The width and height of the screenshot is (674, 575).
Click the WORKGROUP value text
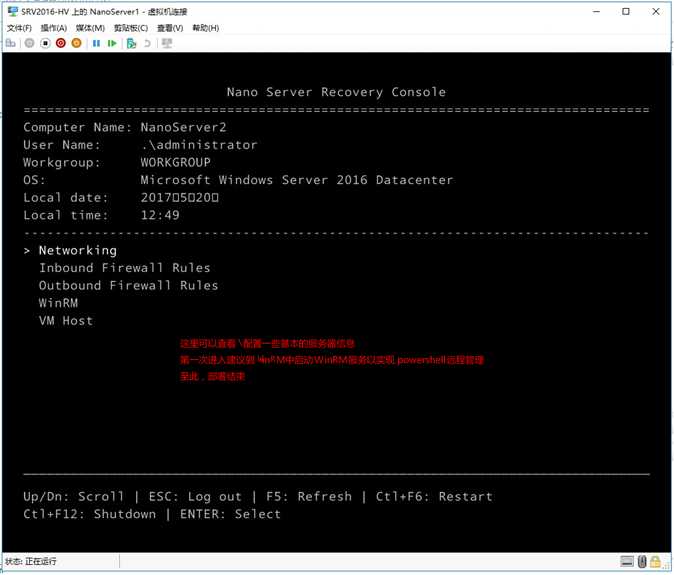click(175, 162)
